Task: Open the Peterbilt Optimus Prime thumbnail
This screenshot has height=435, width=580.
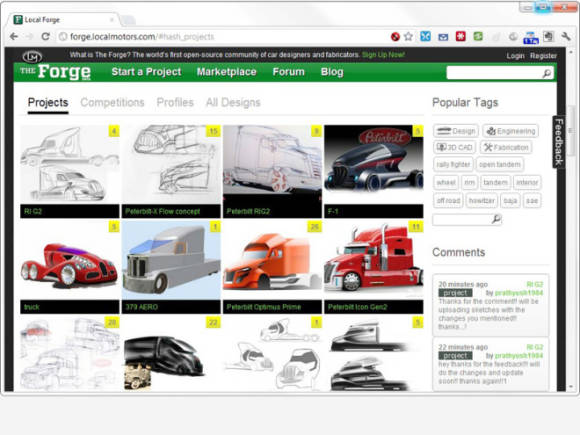Action: pyautogui.click(x=273, y=260)
